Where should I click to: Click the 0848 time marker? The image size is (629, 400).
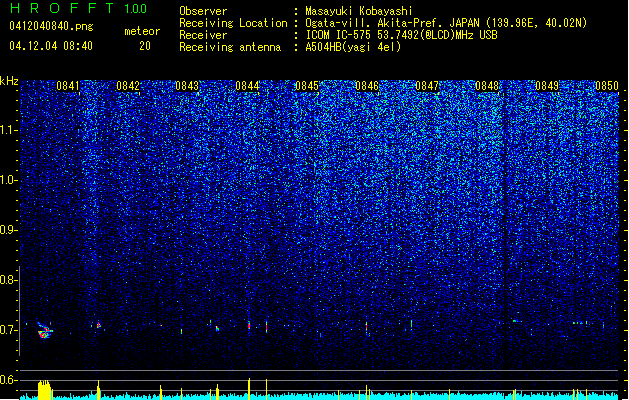click(487, 86)
